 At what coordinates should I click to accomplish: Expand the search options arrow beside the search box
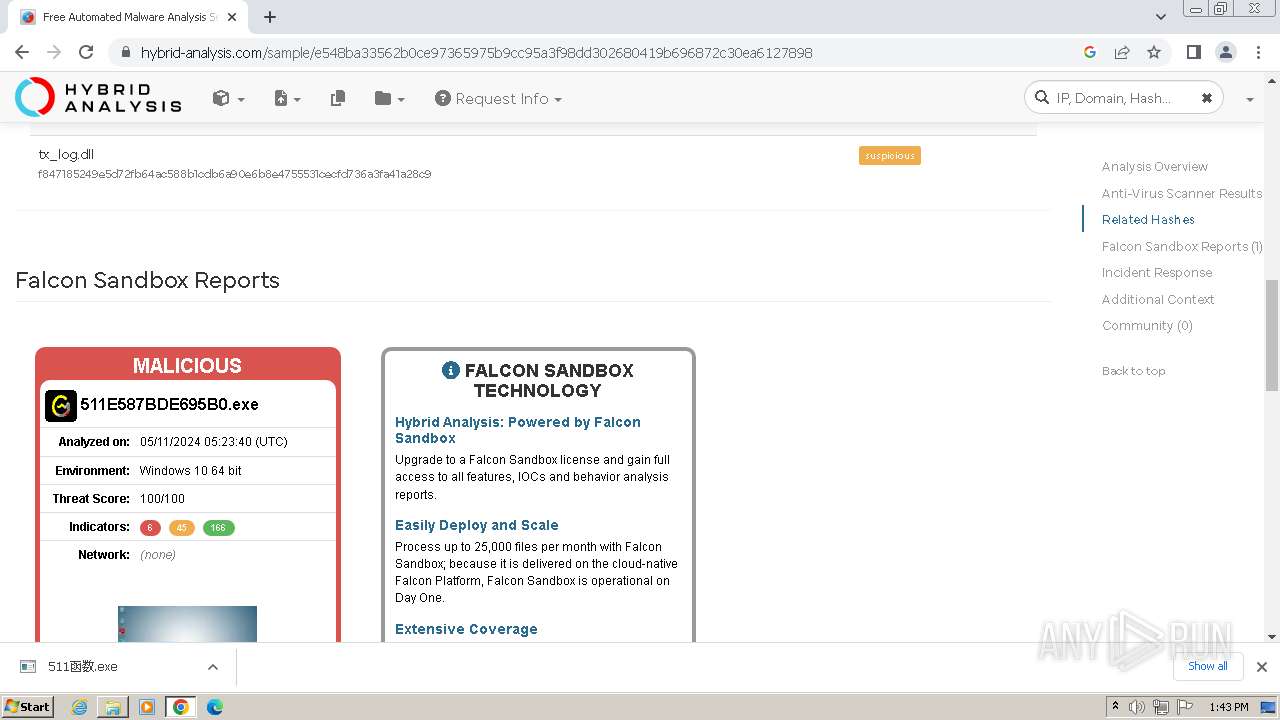point(1250,99)
